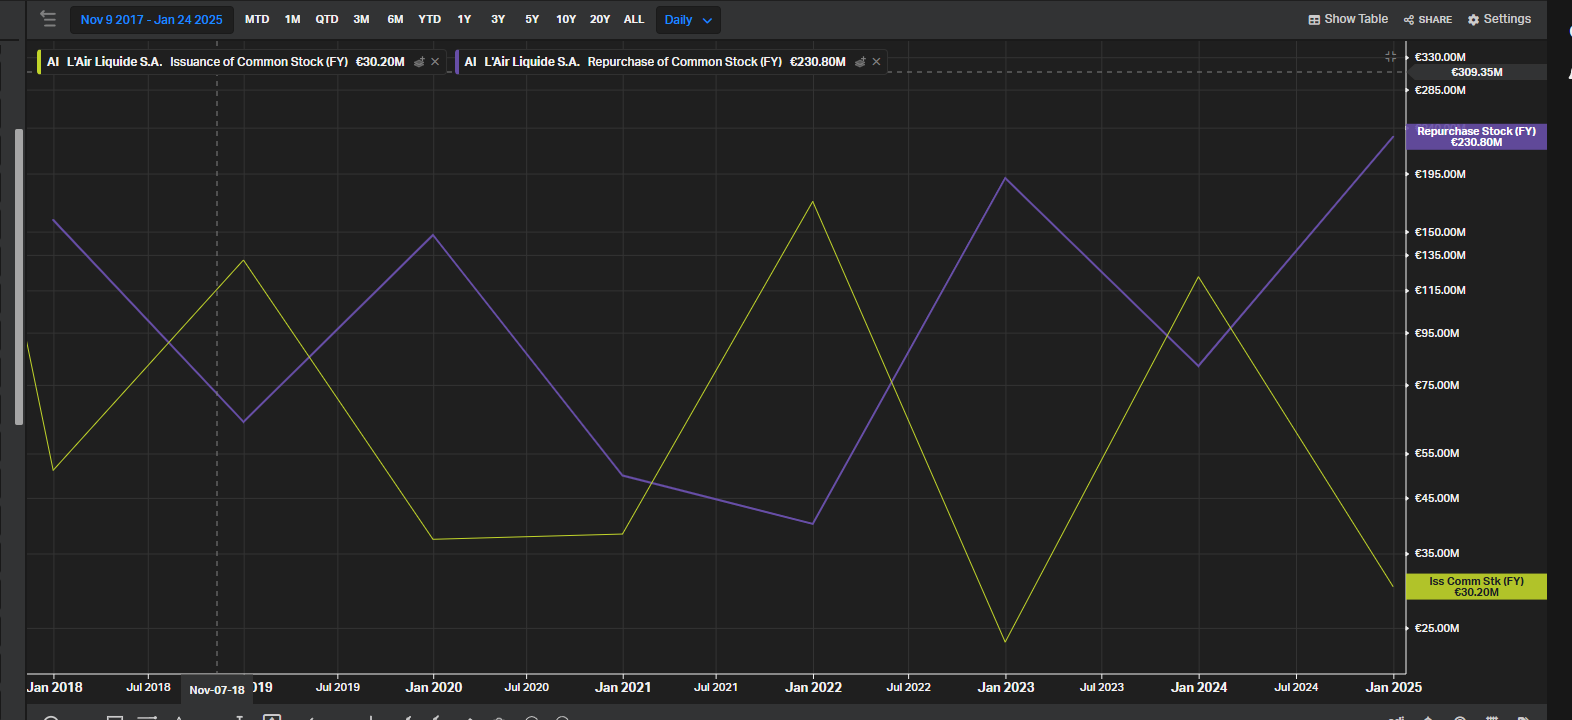1572x720 pixels.
Task: Open the Nov 9 2017 - Jan 24 2025 date range picker
Action: [x=152, y=19]
